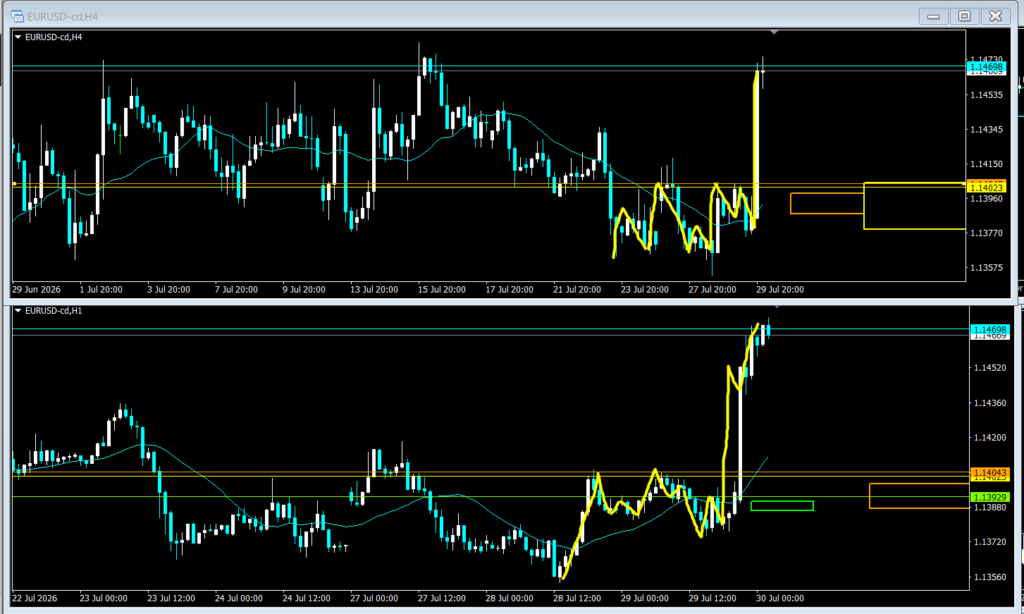The image size is (1024, 614).
Task: Click the 22 Jul 2026 date label
Action: tap(35, 598)
